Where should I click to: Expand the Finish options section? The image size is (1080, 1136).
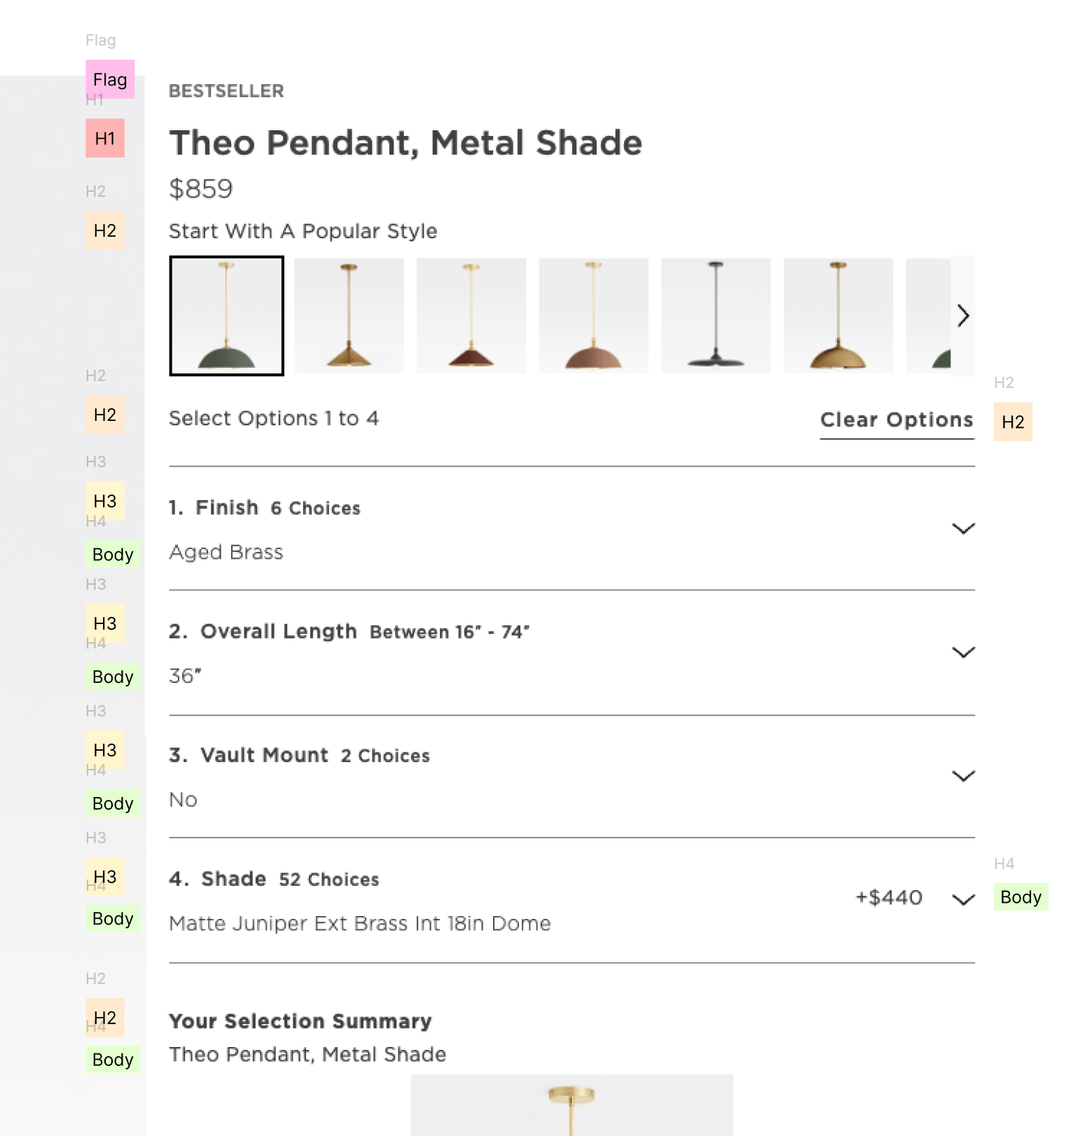pyautogui.click(x=963, y=528)
